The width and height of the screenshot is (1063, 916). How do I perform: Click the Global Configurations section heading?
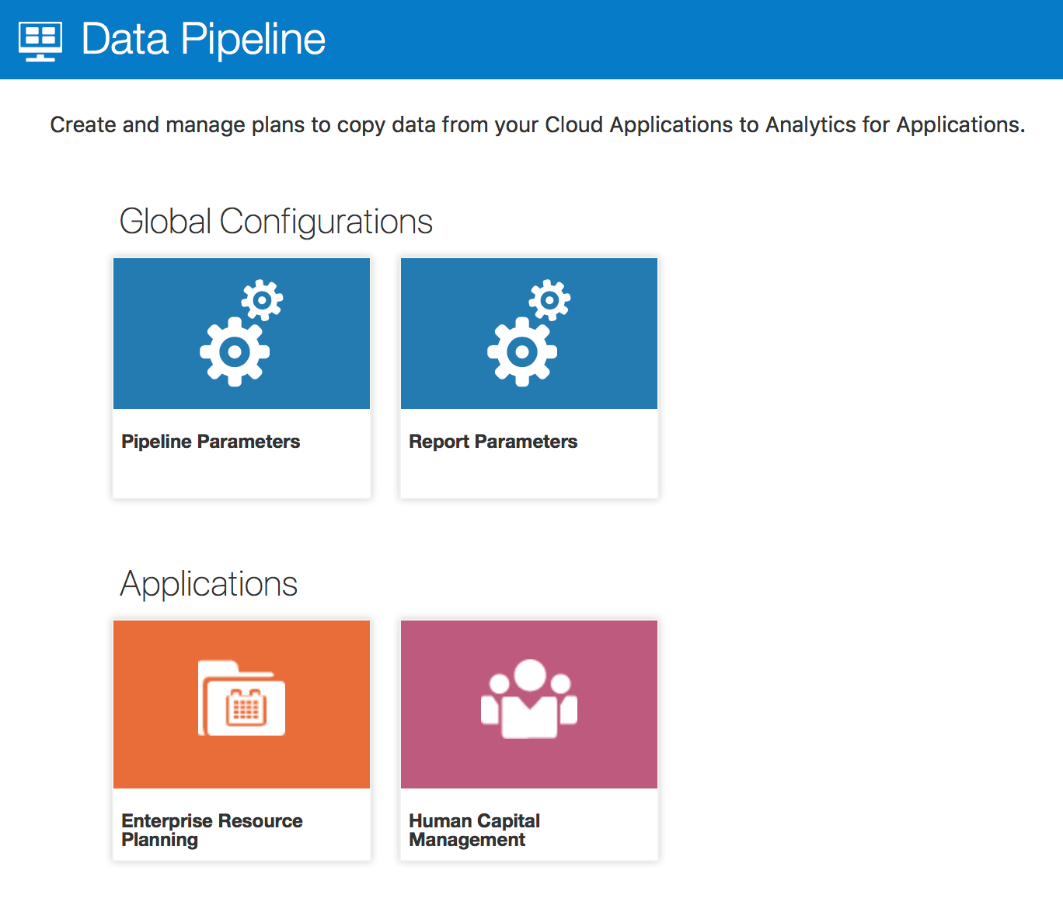click(x=276, y=221)
